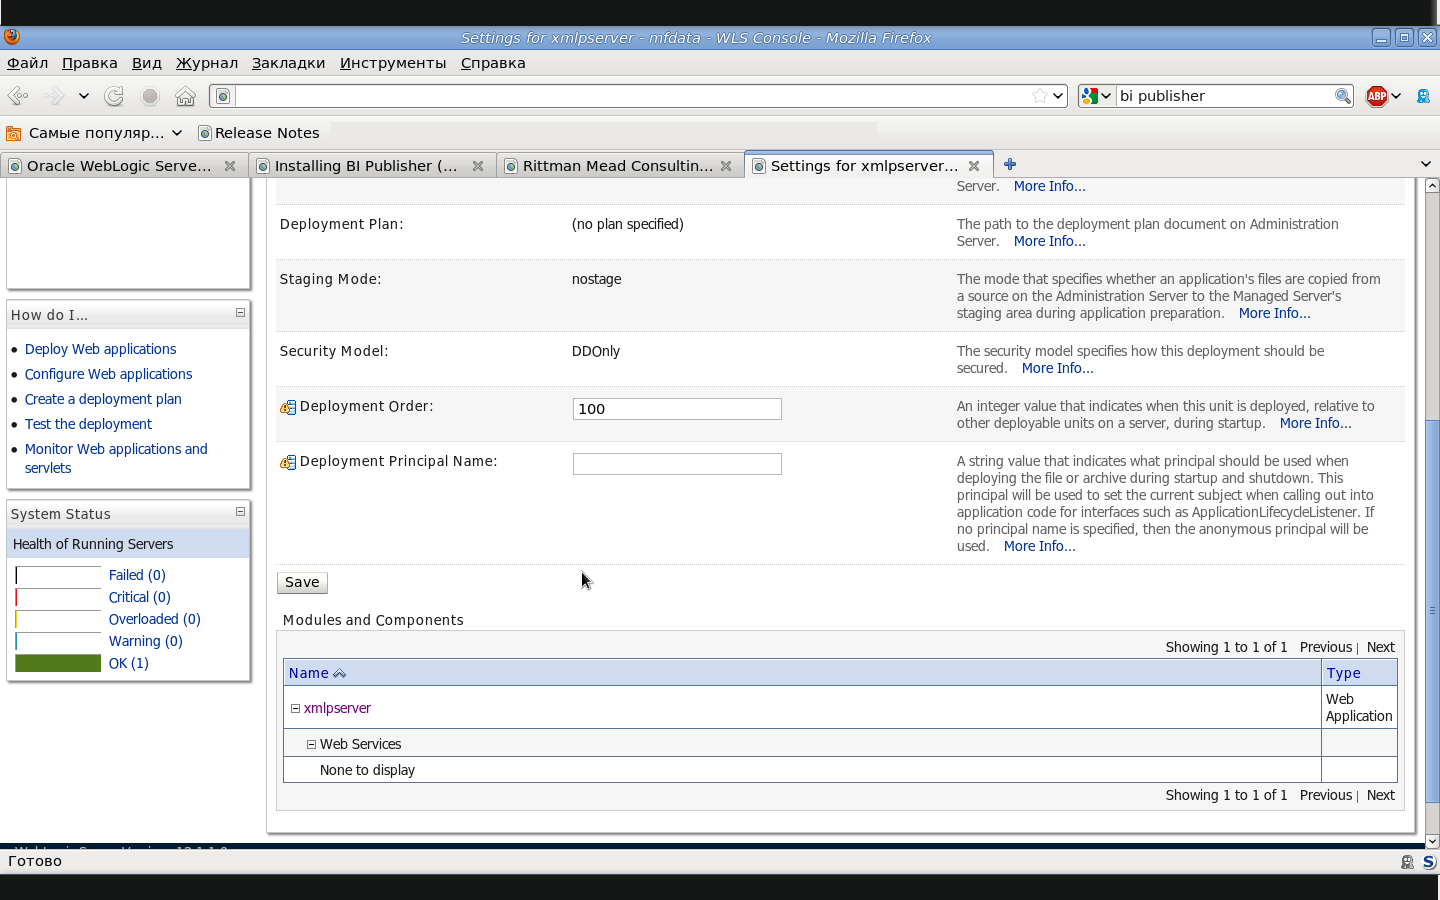Bookmark this page with the star icon
This screenshot has width=1440, height=900.
(1040, 96)
